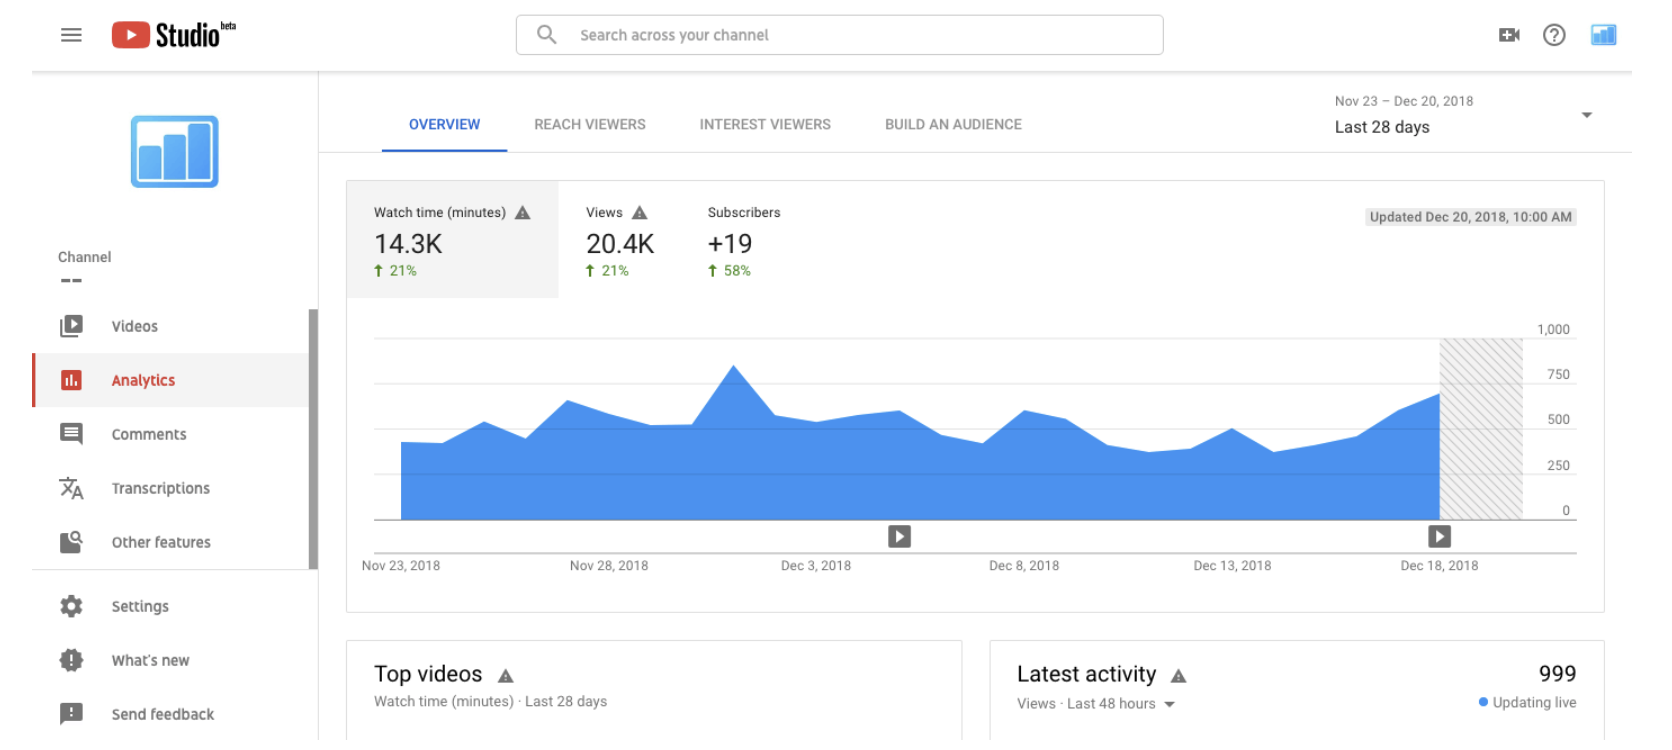Select the Watch time metric card
Image resolution: width=1672 pixels, height=750 pixels.
[452, 240]
